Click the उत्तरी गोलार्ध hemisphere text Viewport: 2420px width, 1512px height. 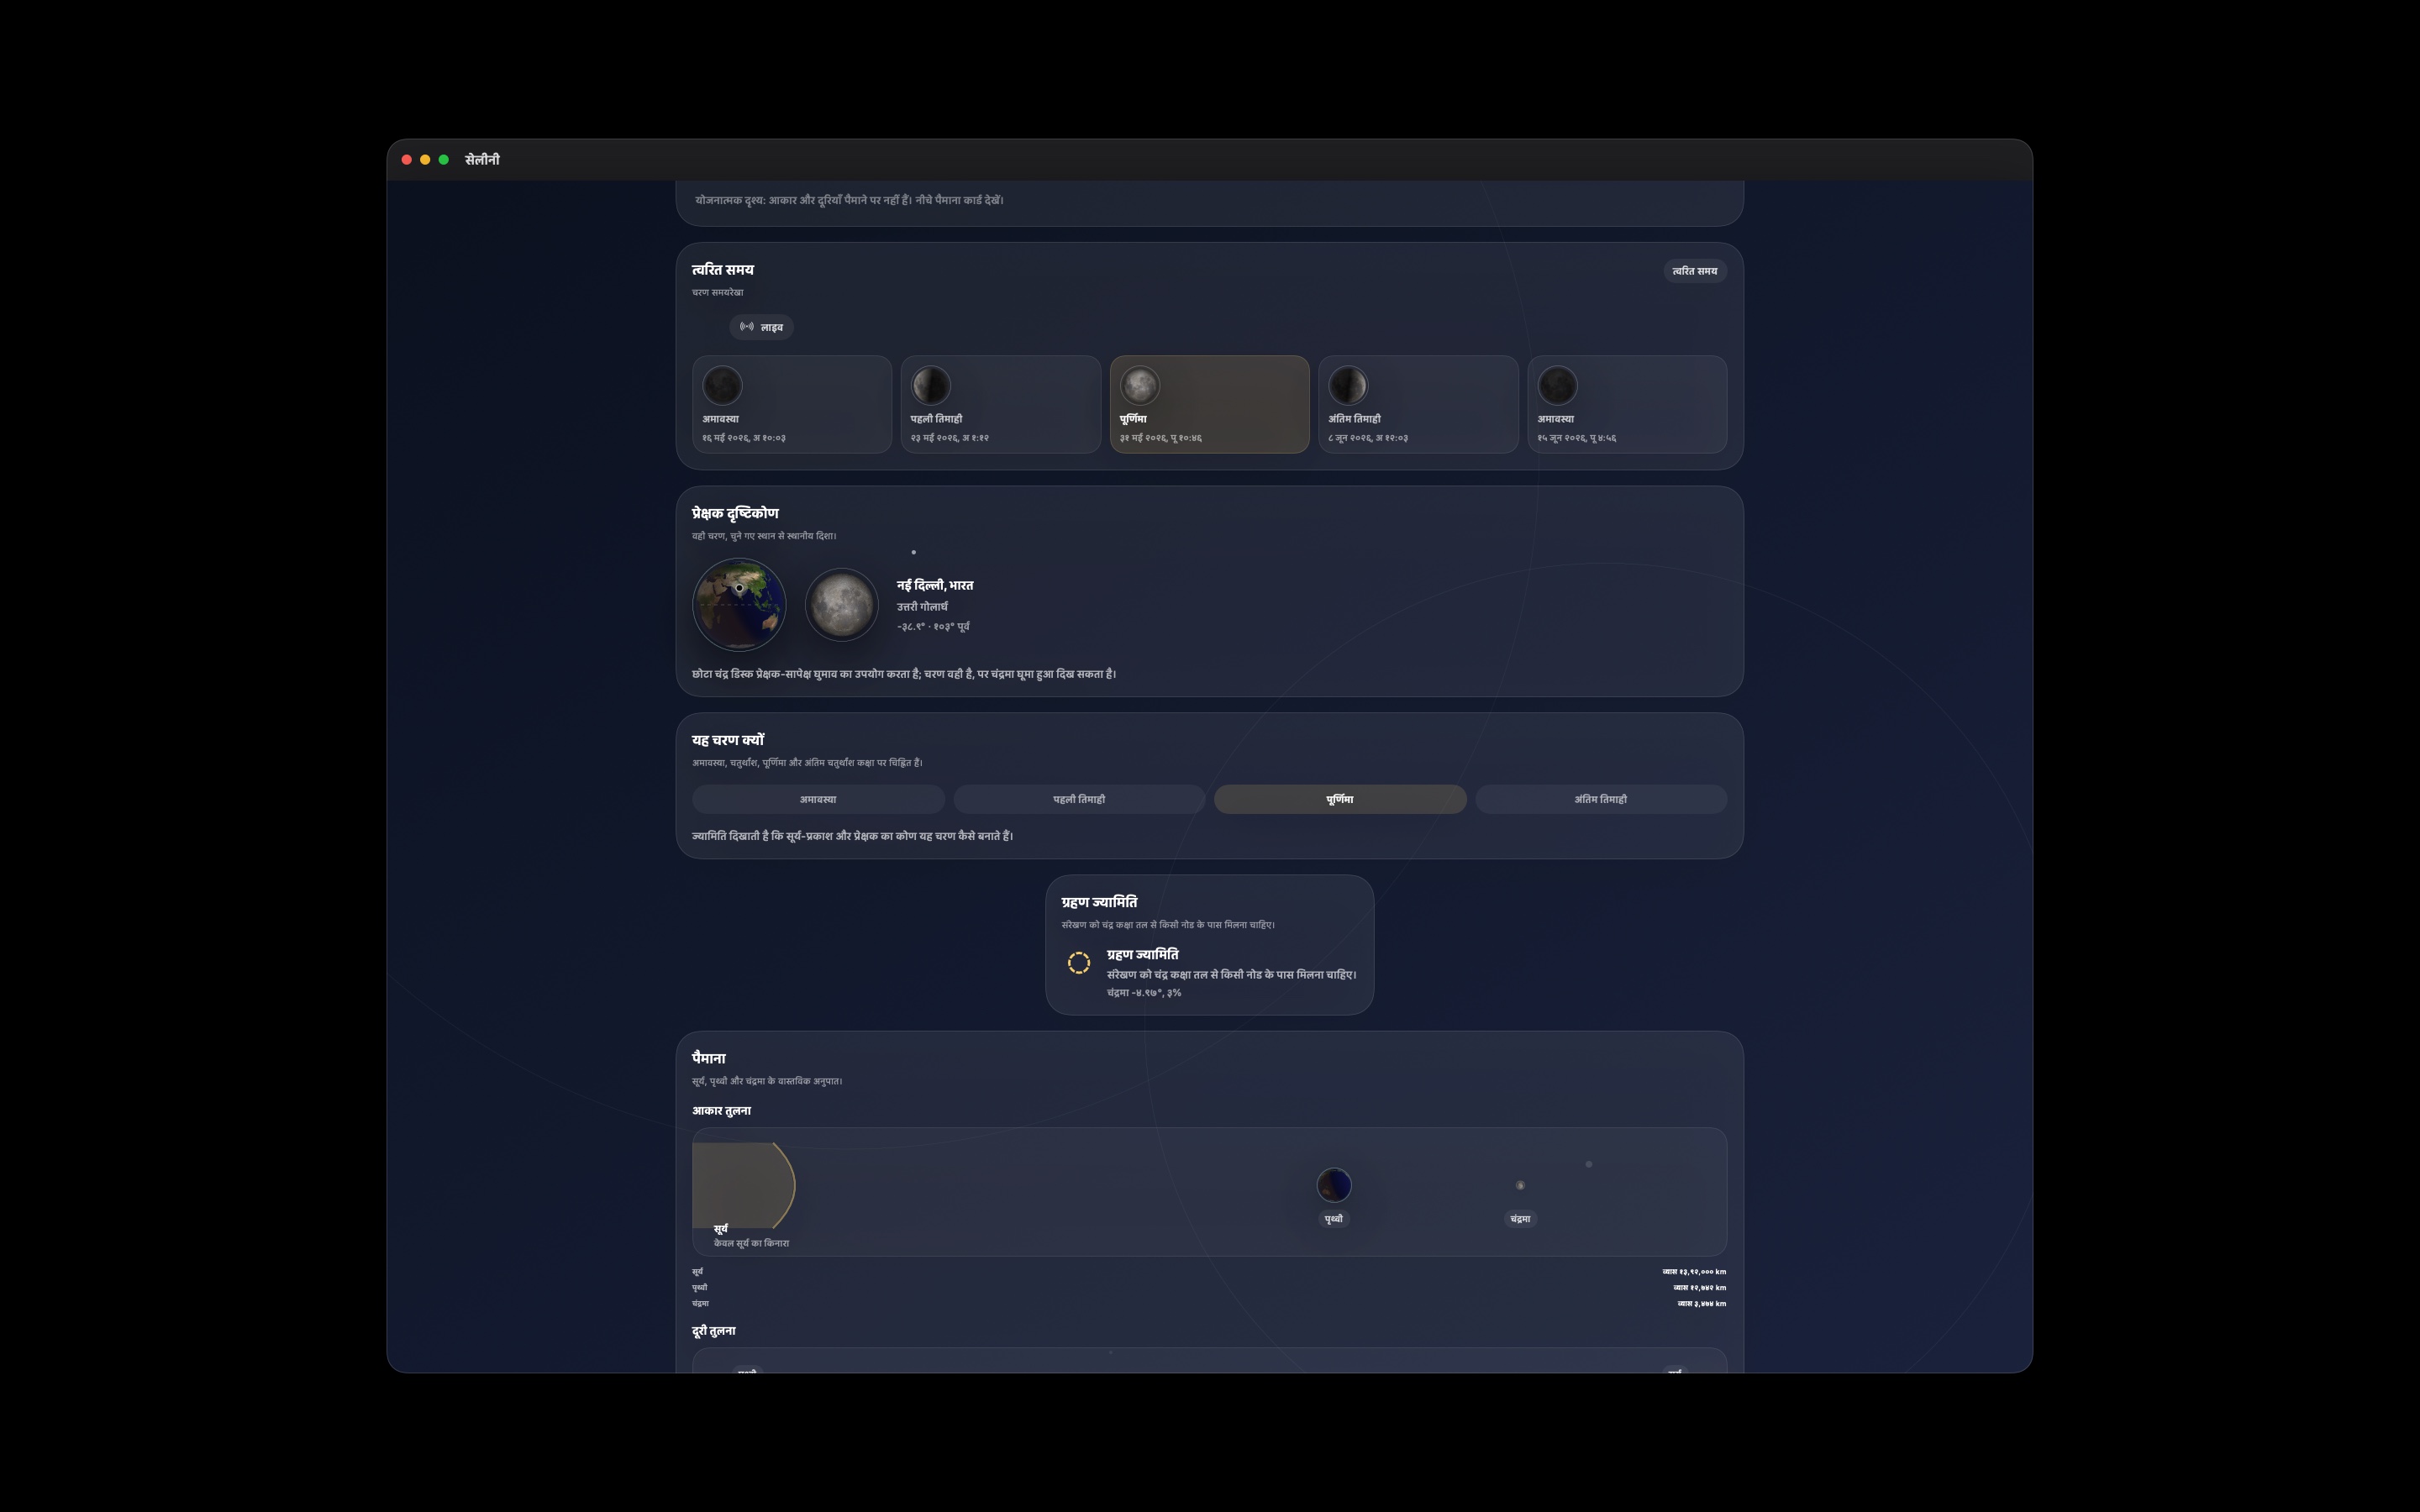click(x=922, y=607)
